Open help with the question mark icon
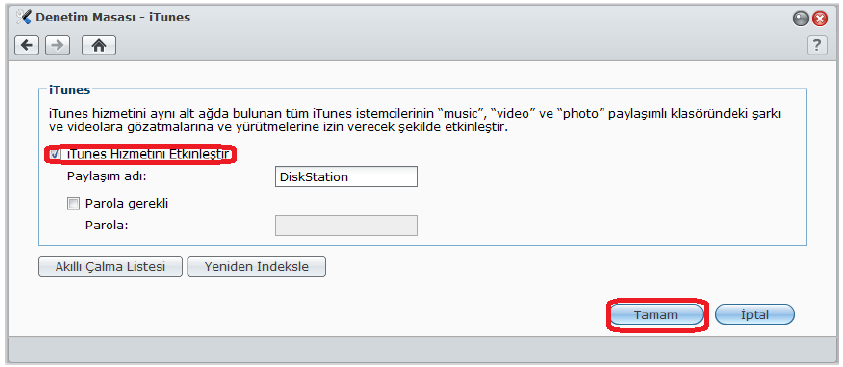843x367 pixels. coord(817,45)
